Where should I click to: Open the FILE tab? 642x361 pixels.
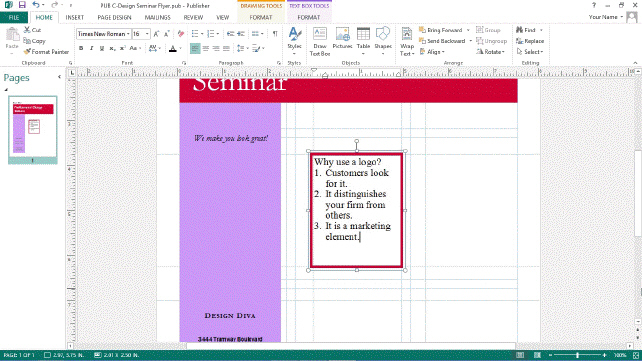click(x=14, y=18)
